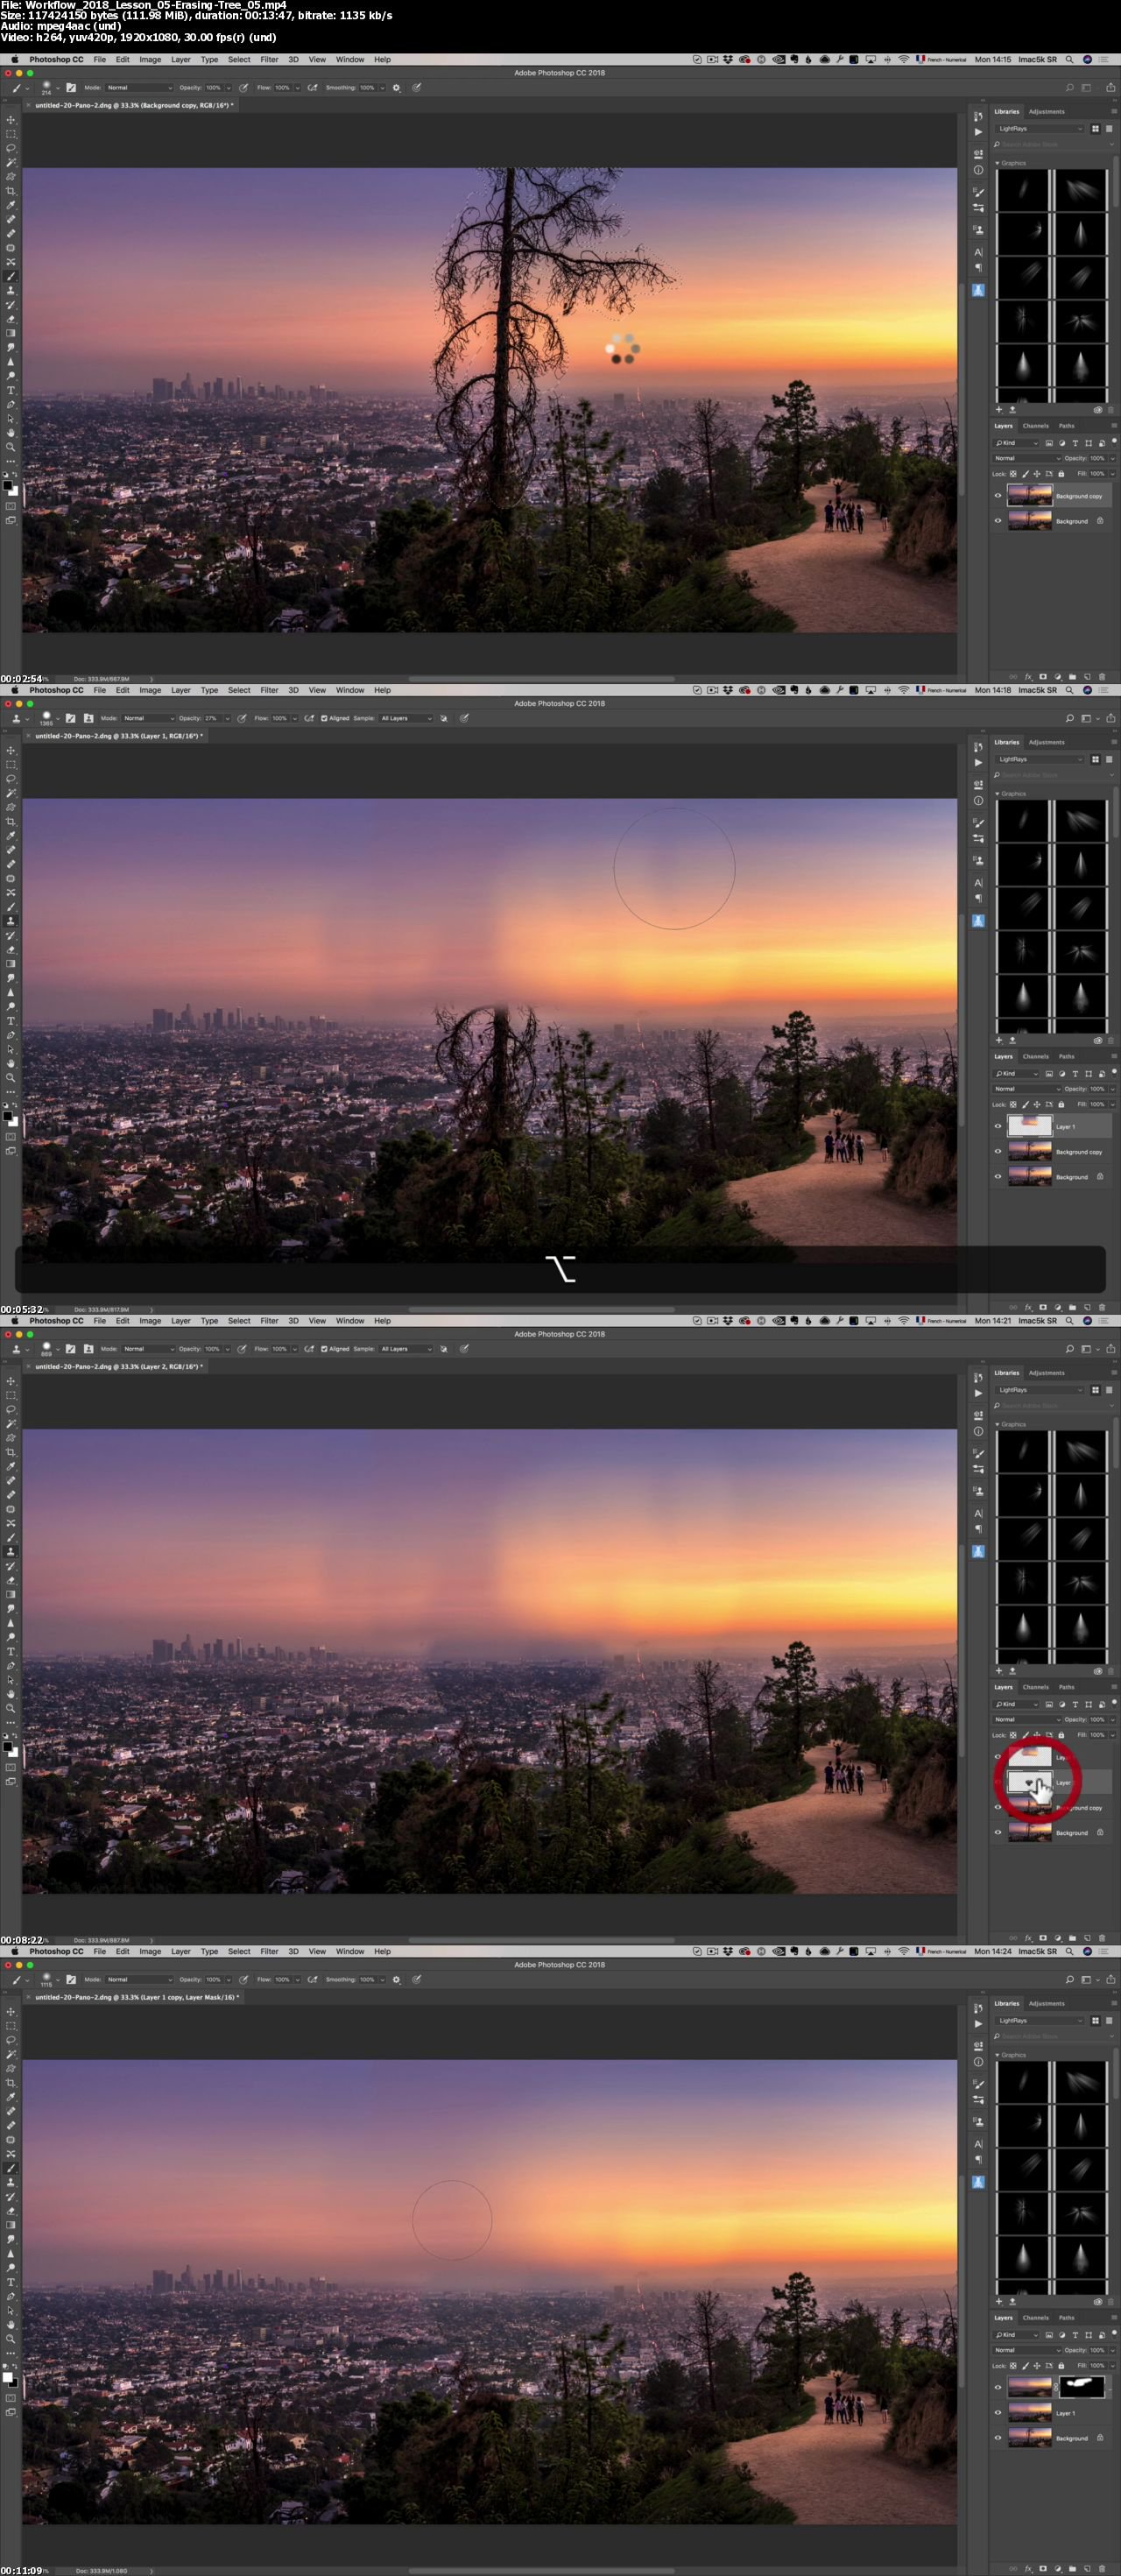In the 14:18 frame, open the layer Kind filter dropdown

tap(1017, 1074)
